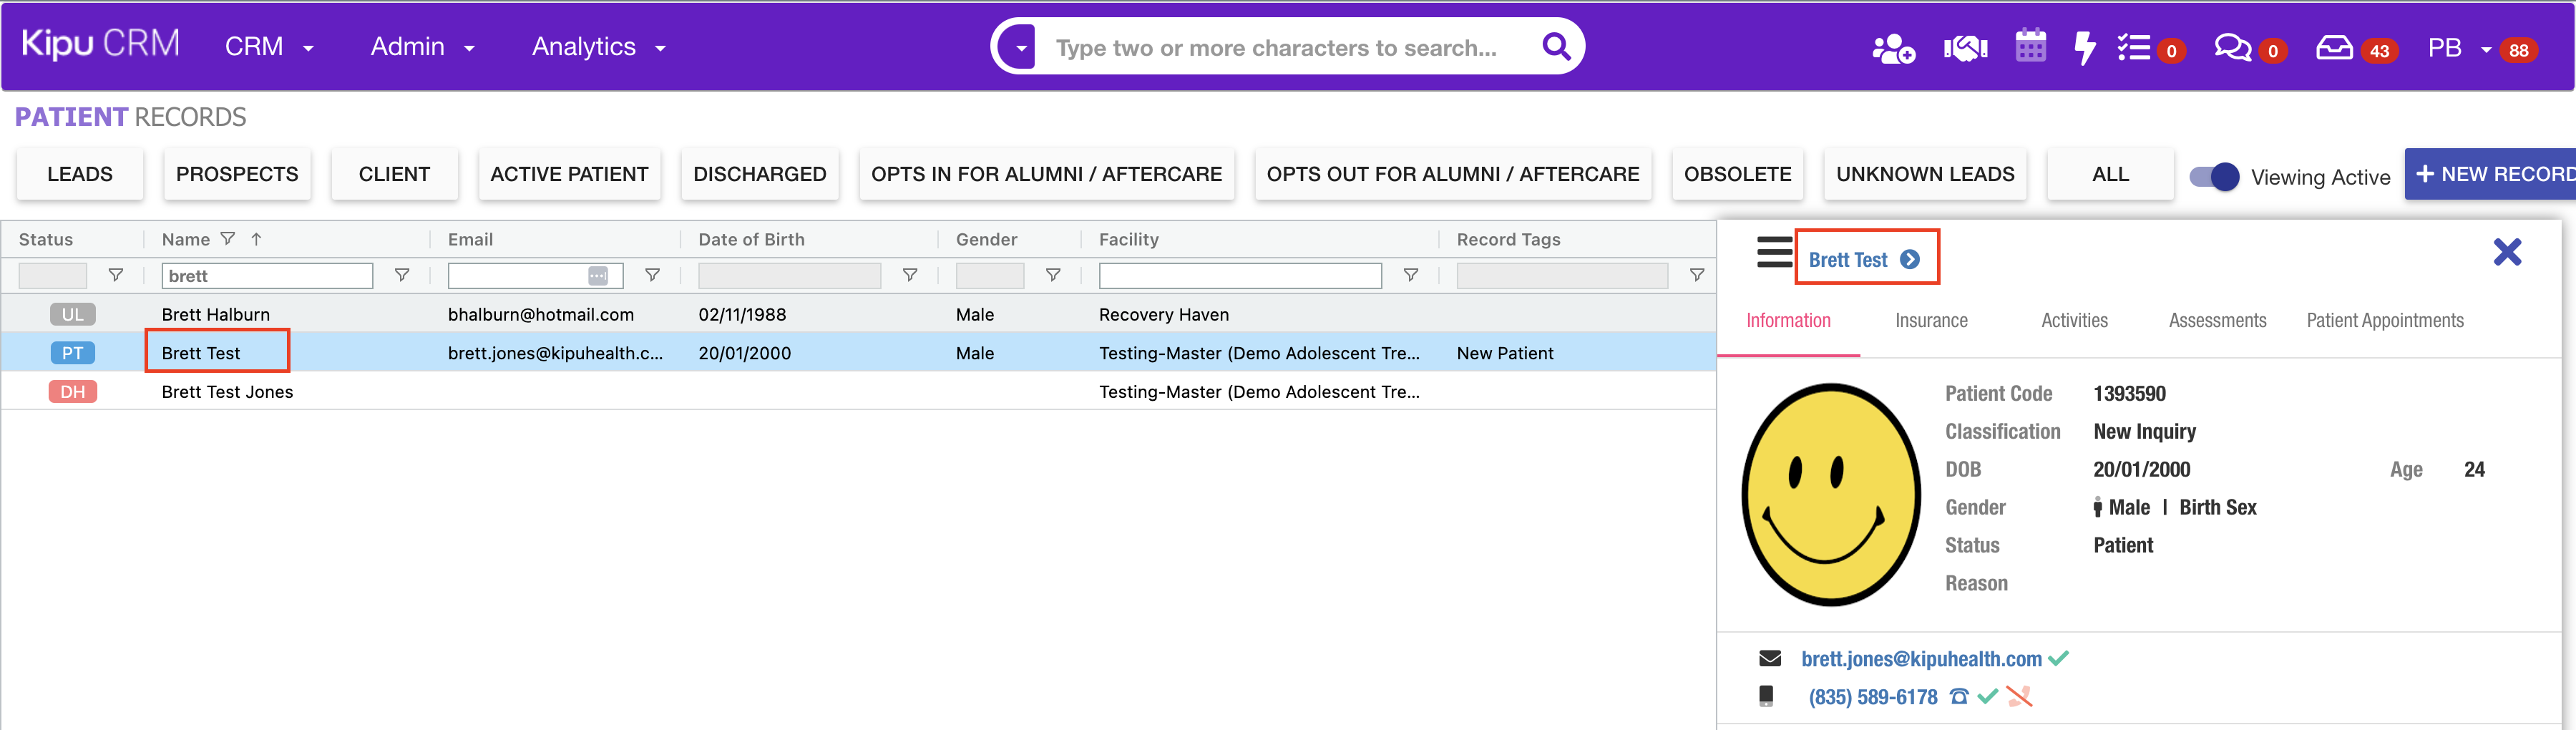
Task: Switch to the Patient Appointments tab
Action: [x=2384, y=321]
